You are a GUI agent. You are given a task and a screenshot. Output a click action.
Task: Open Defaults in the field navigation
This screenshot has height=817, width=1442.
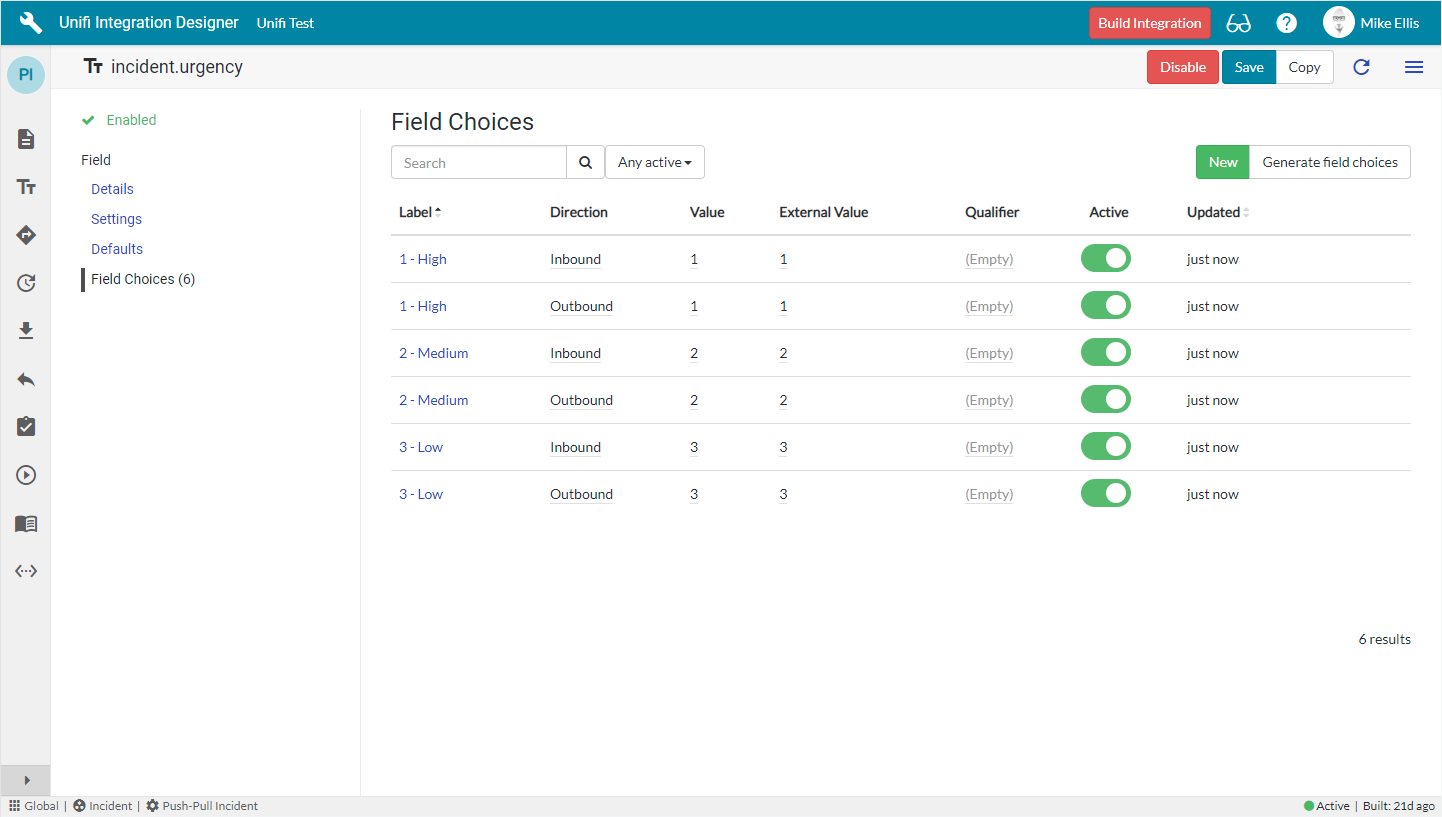tap(117, 249)
